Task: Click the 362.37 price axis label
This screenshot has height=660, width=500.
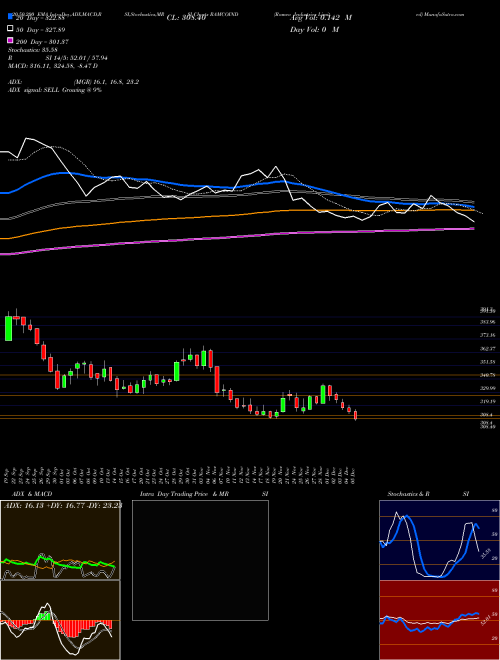Action: 488,349
